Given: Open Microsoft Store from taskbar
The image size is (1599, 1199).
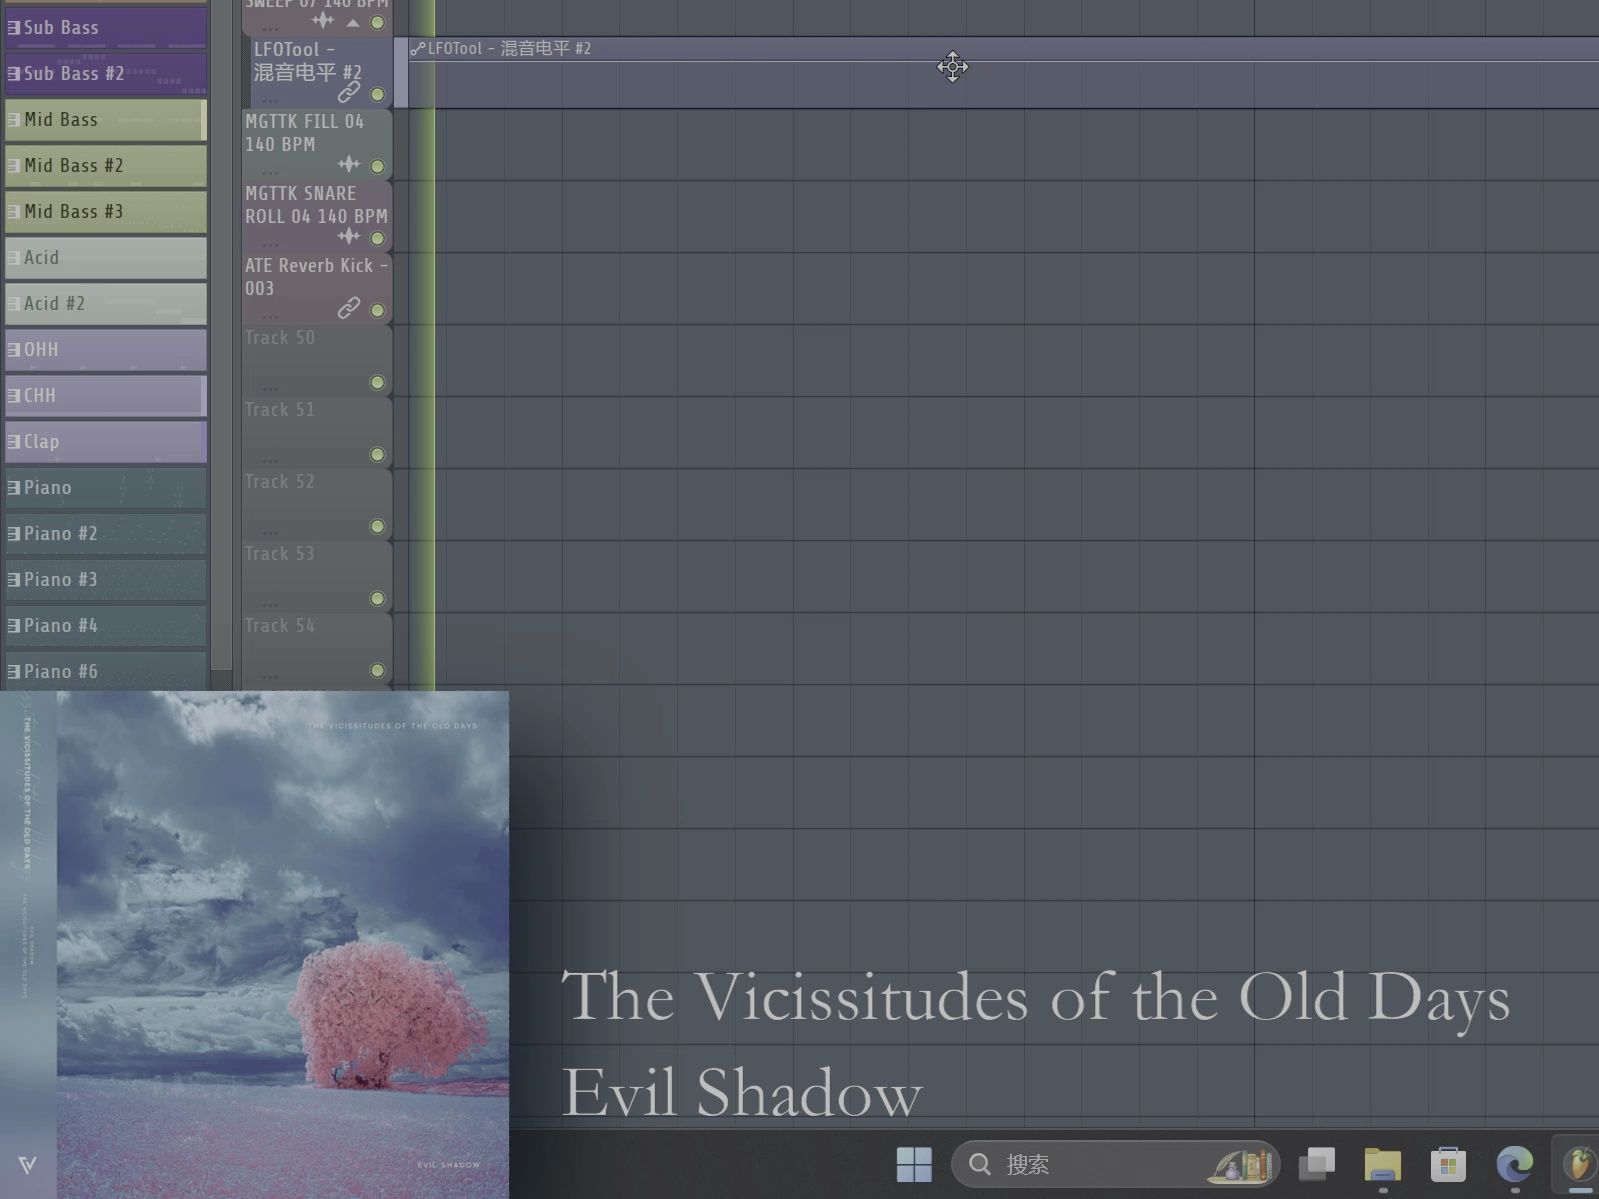Looking at the screenshot, I should tap(1448, 1164).
